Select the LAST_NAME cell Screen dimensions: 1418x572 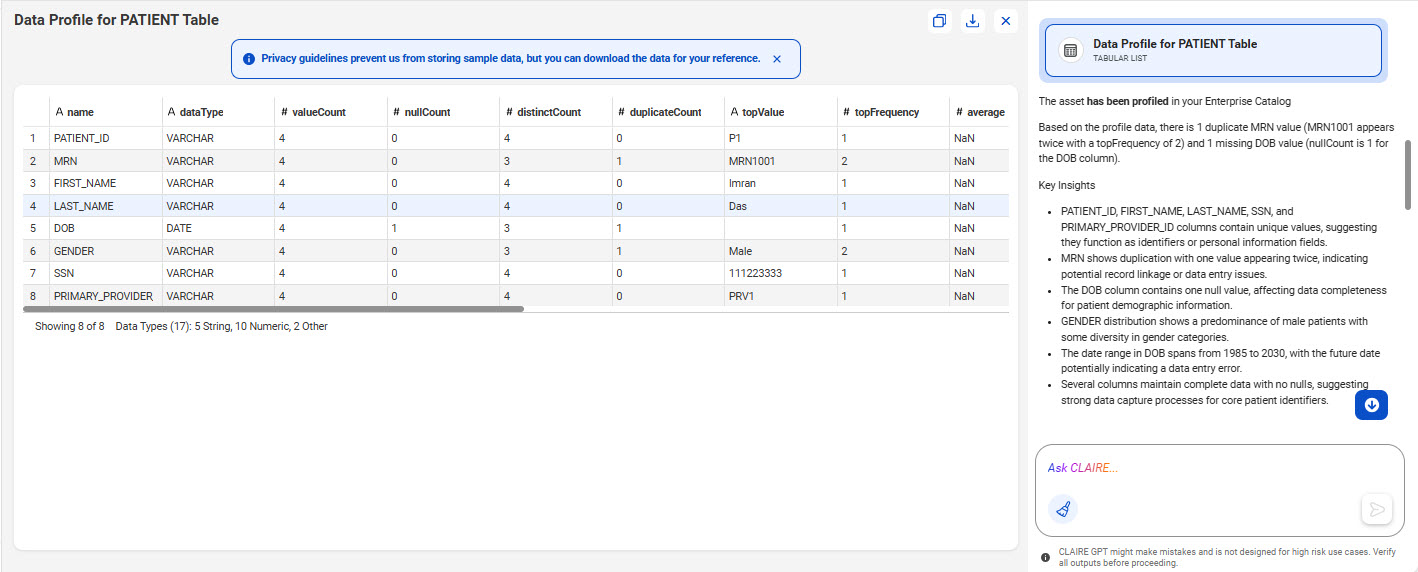(x=105, y=206)
